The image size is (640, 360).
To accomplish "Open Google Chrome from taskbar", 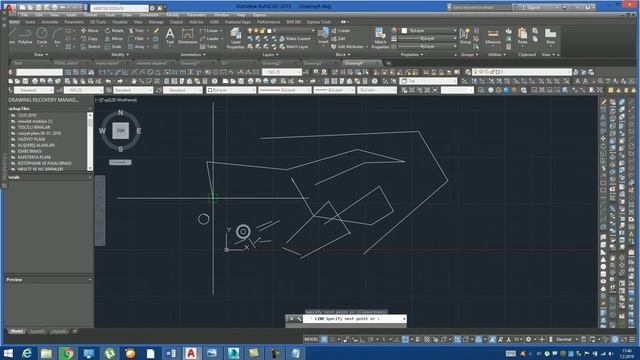I will click(x=68, y=353).
